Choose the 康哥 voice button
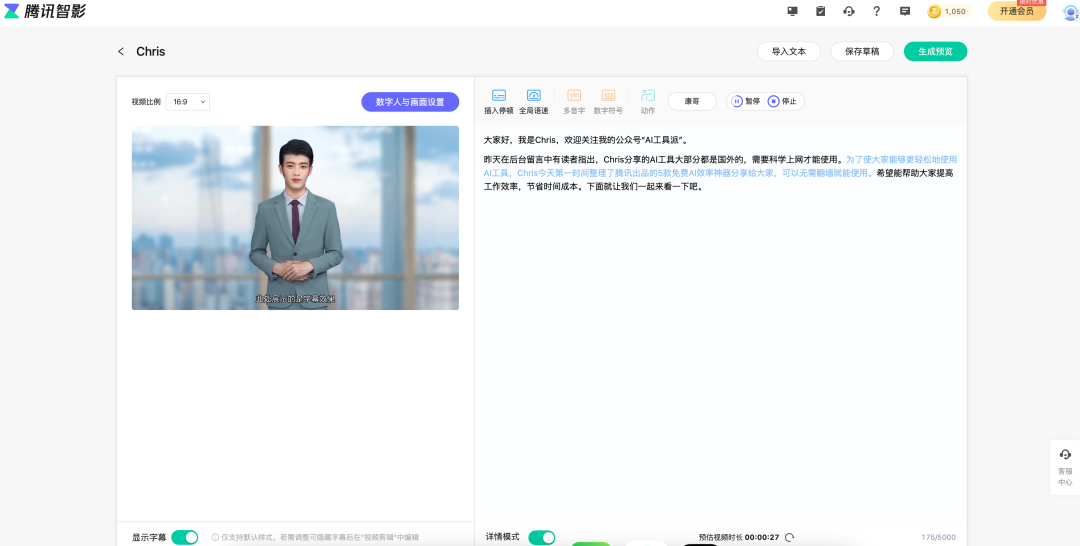 (692, 101)
